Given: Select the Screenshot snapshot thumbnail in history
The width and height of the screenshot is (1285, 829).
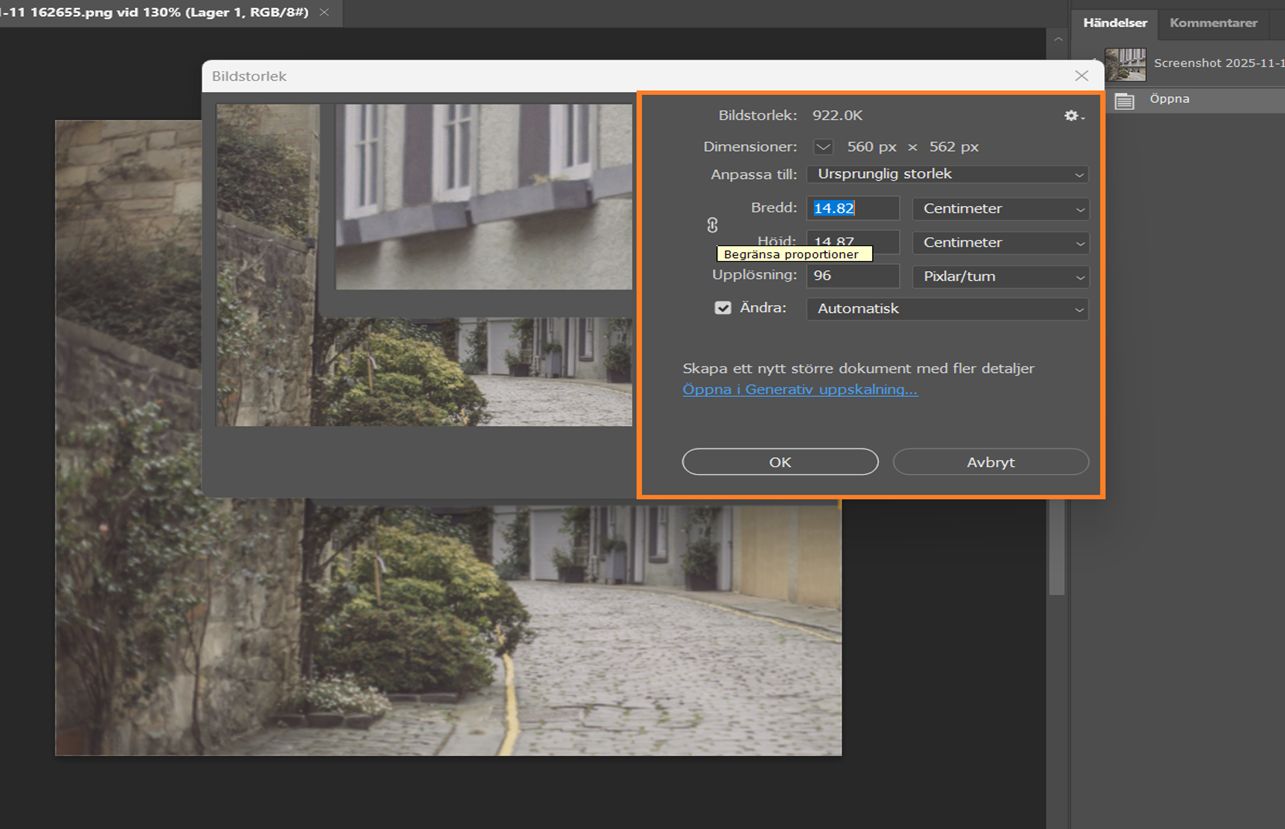Looking at the screenshot, I should coord(1125,64).
